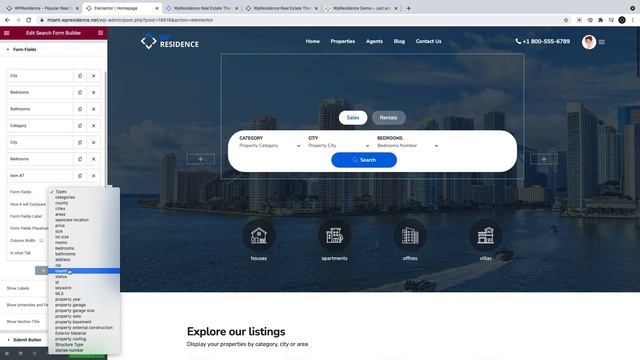The image size is (640, 360).
Task: Switch to the 'WpResidence Demo' browser tab
Action: point(361,8)
